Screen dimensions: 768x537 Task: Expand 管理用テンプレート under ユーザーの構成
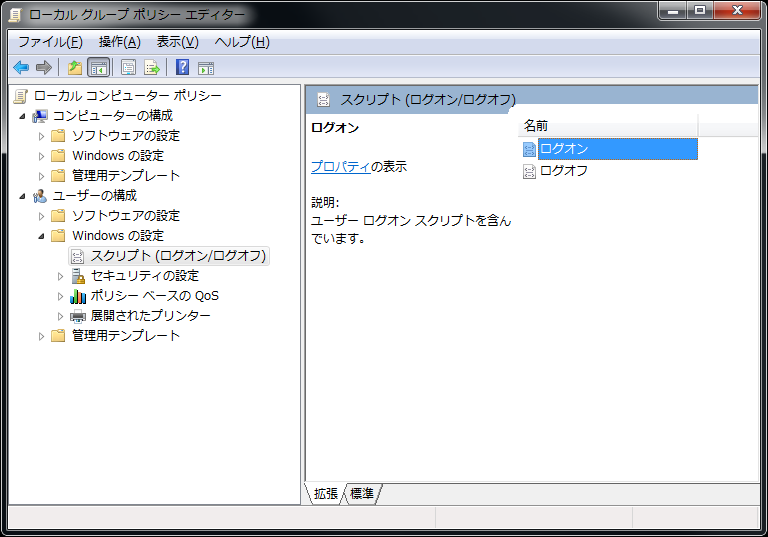point(41,336)
